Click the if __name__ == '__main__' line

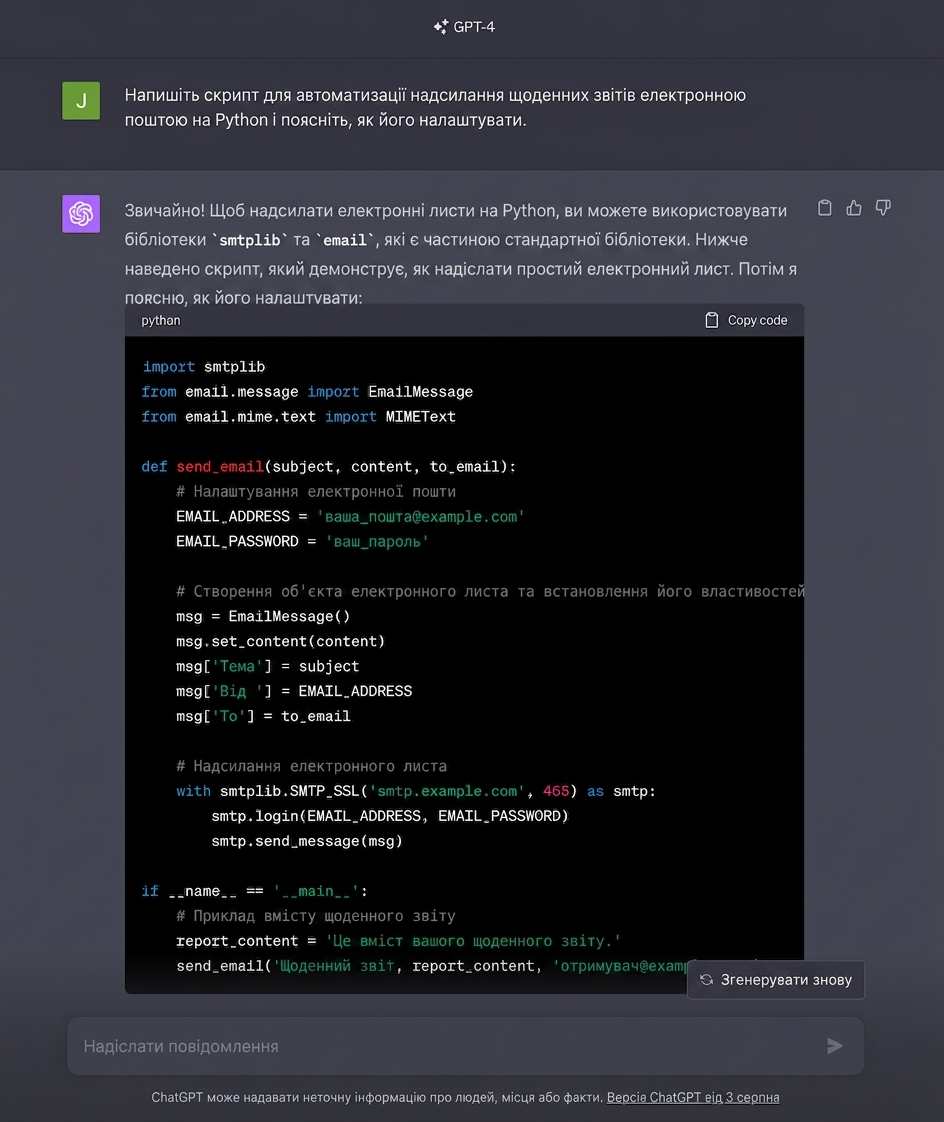pyautogui.click(x=255, y=891)
